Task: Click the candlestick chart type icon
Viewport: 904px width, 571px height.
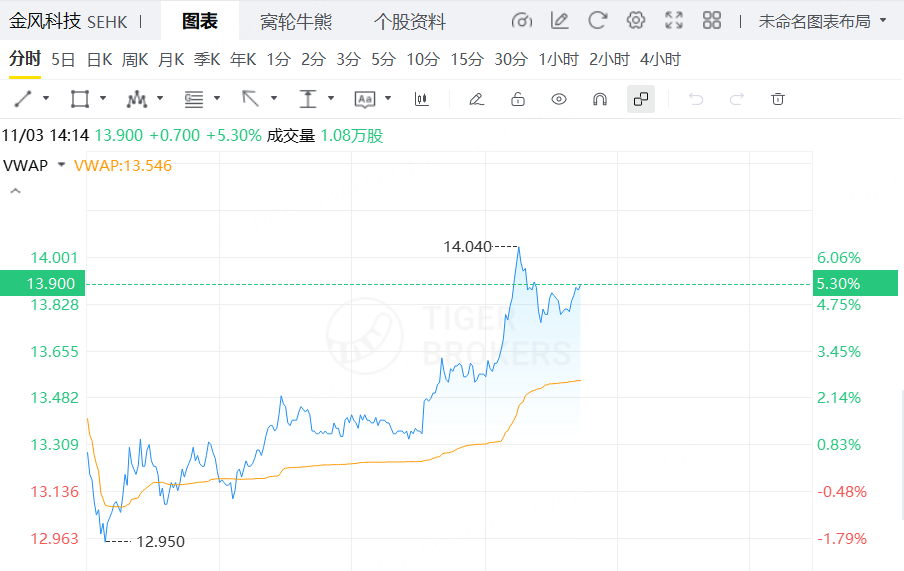Action: point(421,99)
